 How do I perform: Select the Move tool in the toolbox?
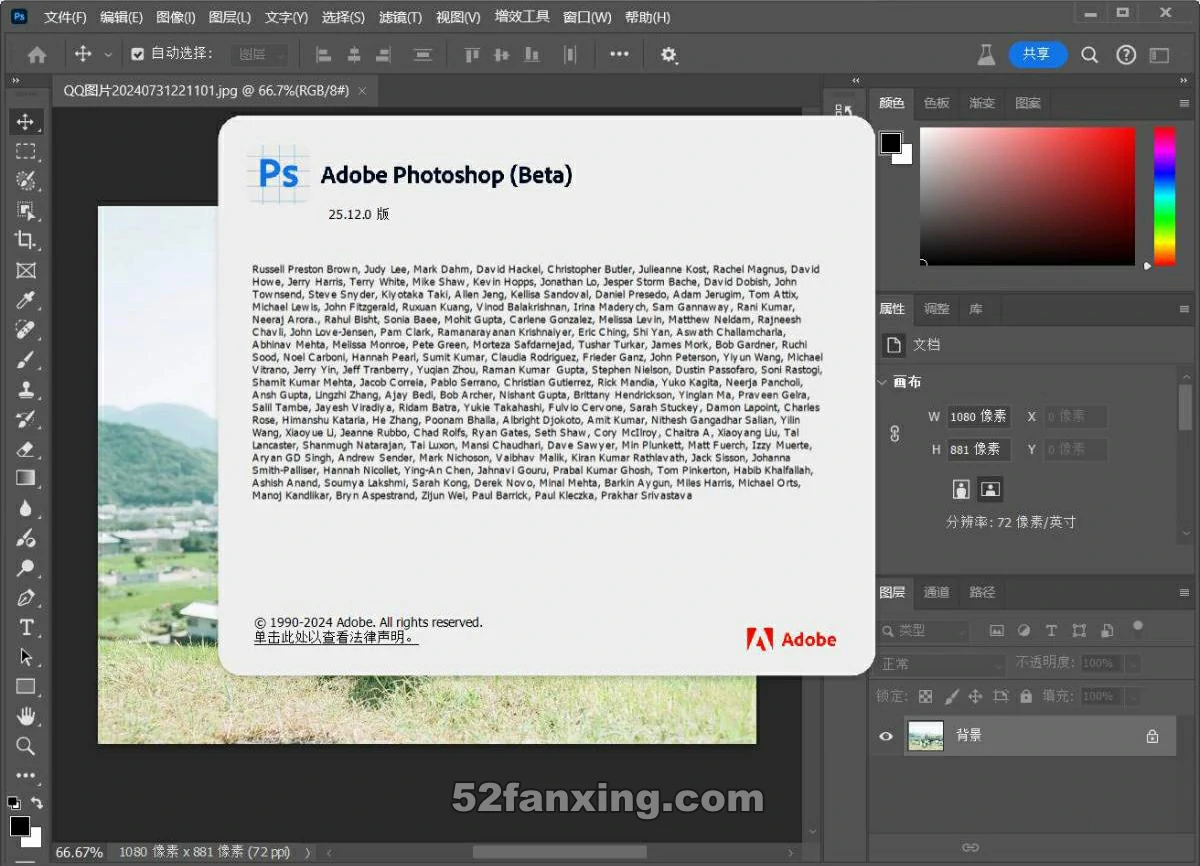tap(26, 122)
